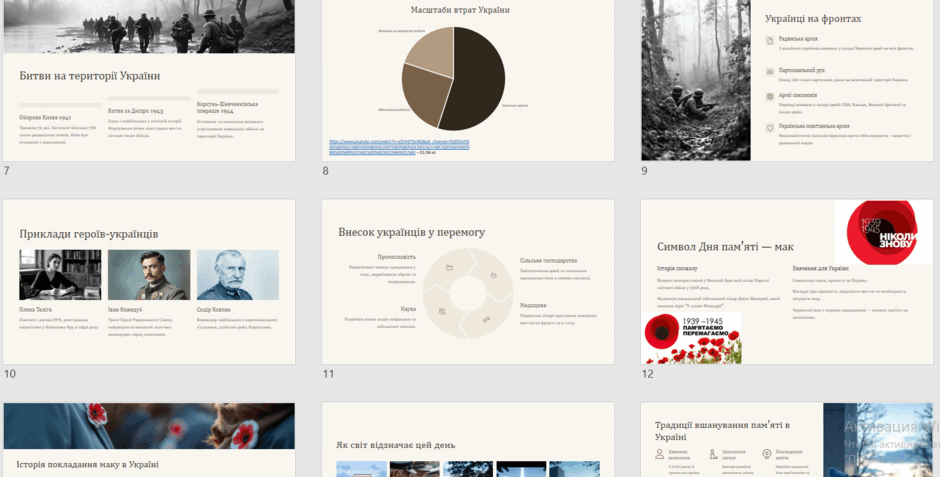Click the heading "Оборона Києва 1941"
Image resolution: width=940 pixels, height=477 pixels.
(x=45, y=117)
